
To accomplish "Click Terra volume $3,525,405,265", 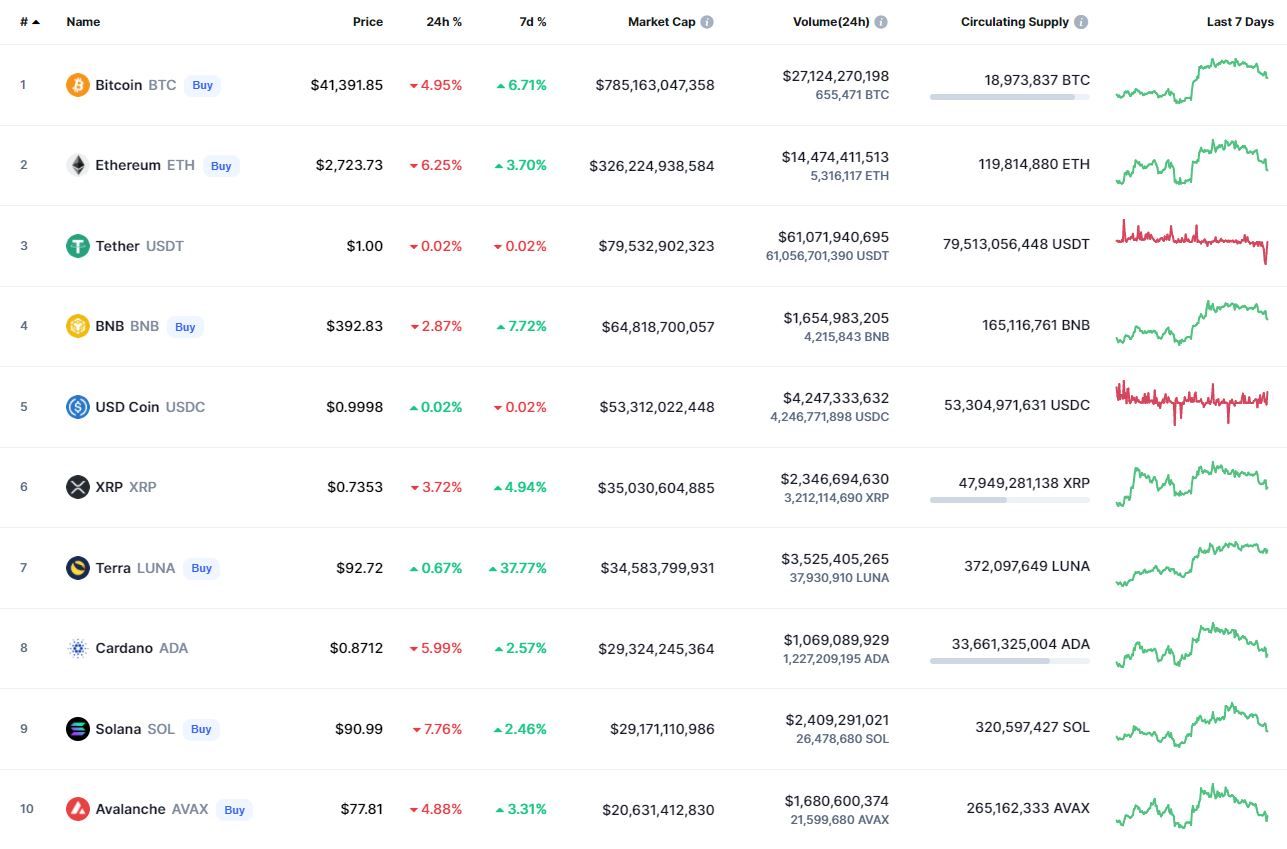I will [x=835, y=559].
